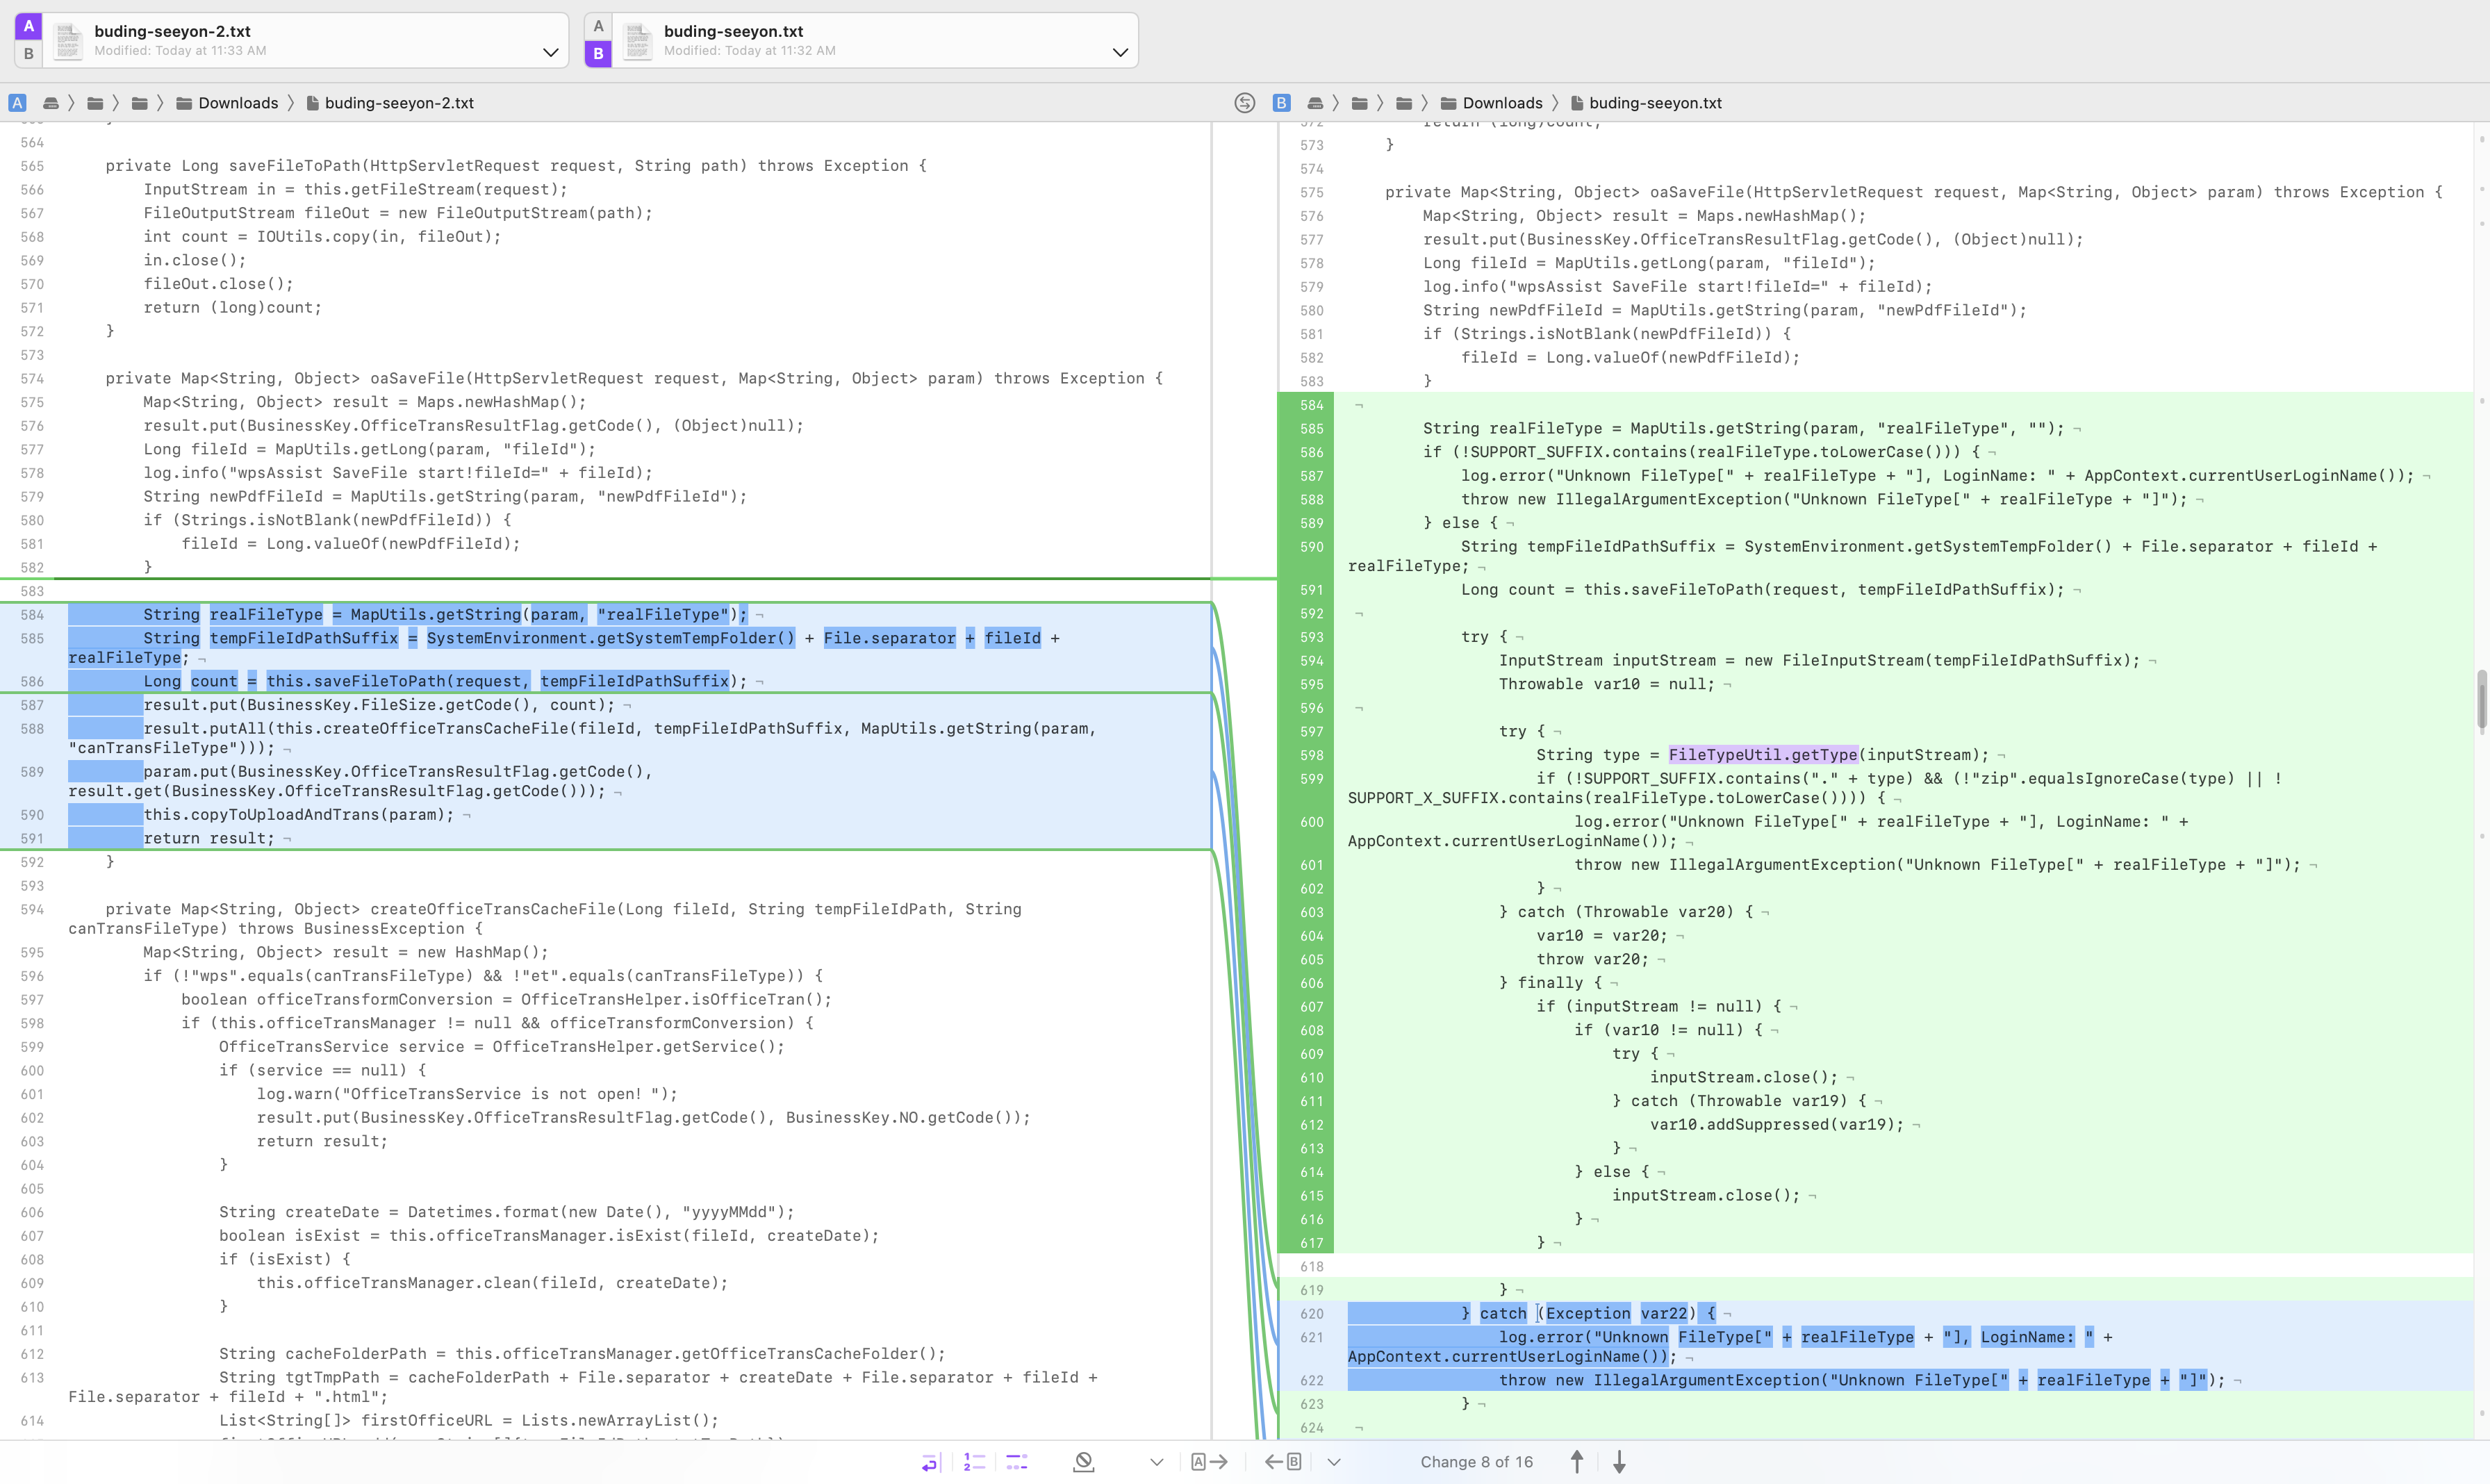This screenshot has height=1484, width=2490.
Task: Copy change from B to A arrow
Action: click(1282, 1462)
